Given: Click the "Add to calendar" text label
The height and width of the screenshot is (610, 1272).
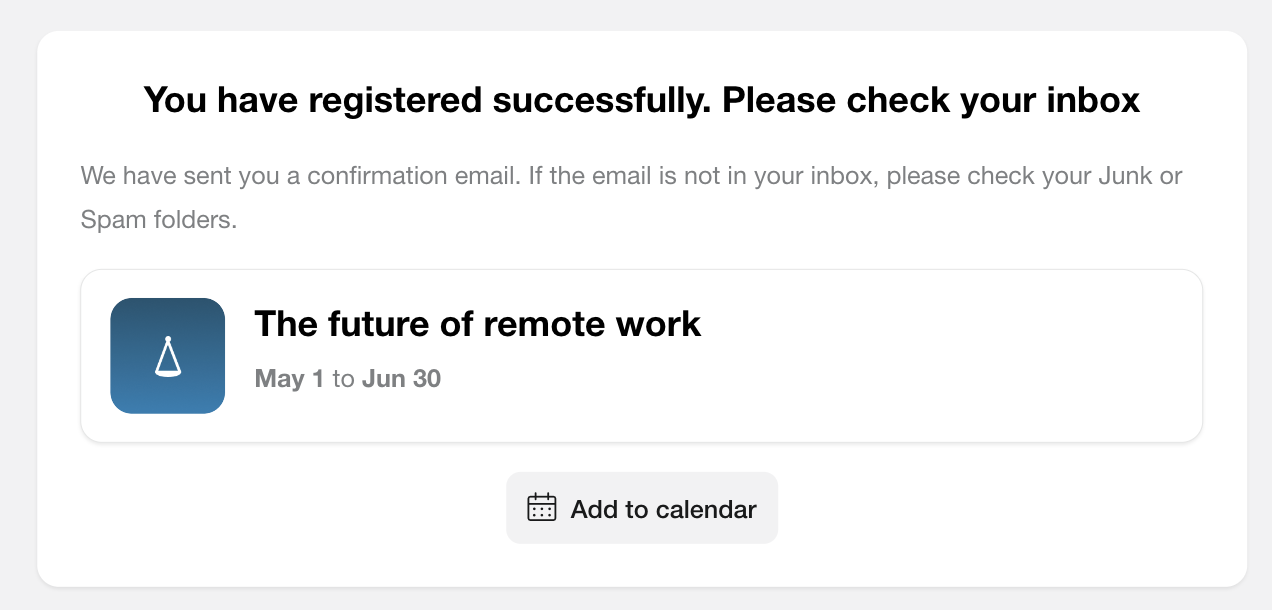Looking at the screenshot, I should (x=664, y=509).
